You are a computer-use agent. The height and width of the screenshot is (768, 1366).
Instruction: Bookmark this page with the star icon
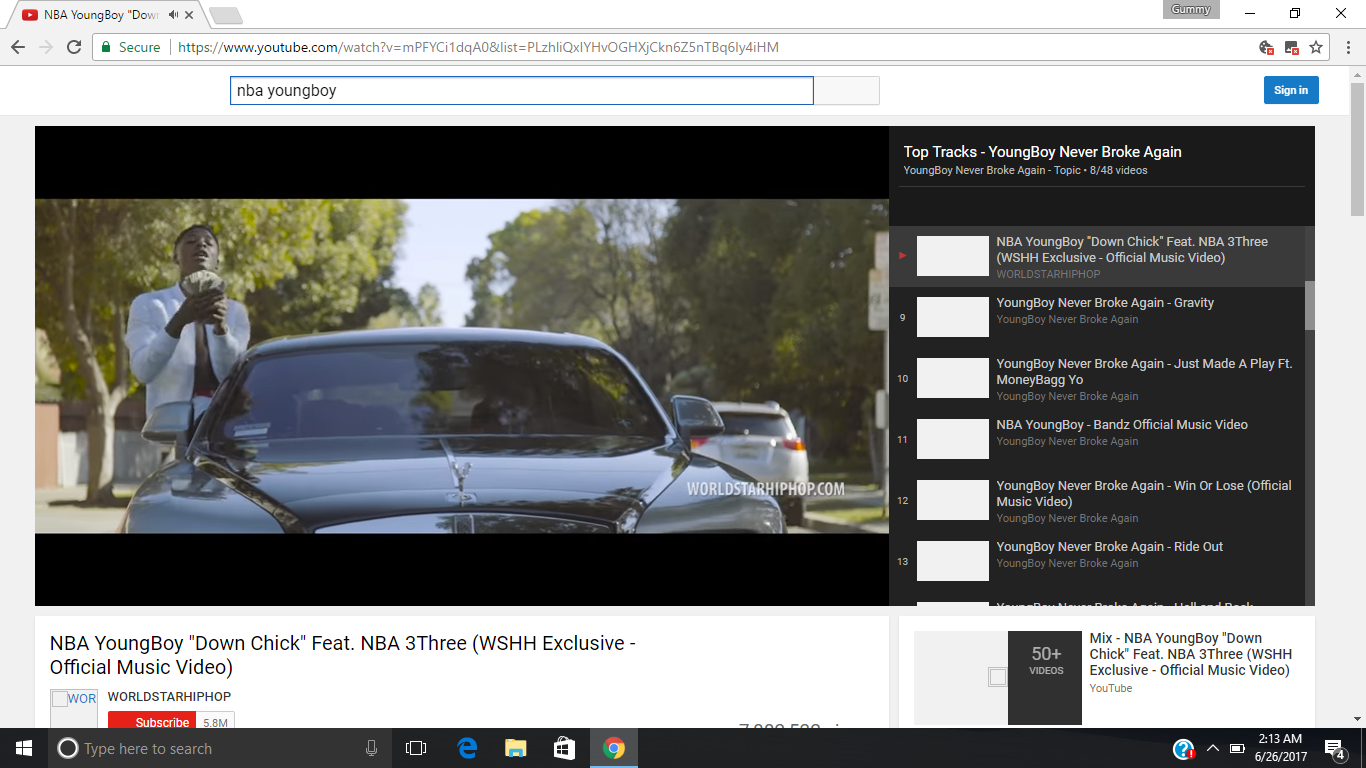pos(1316,47)
